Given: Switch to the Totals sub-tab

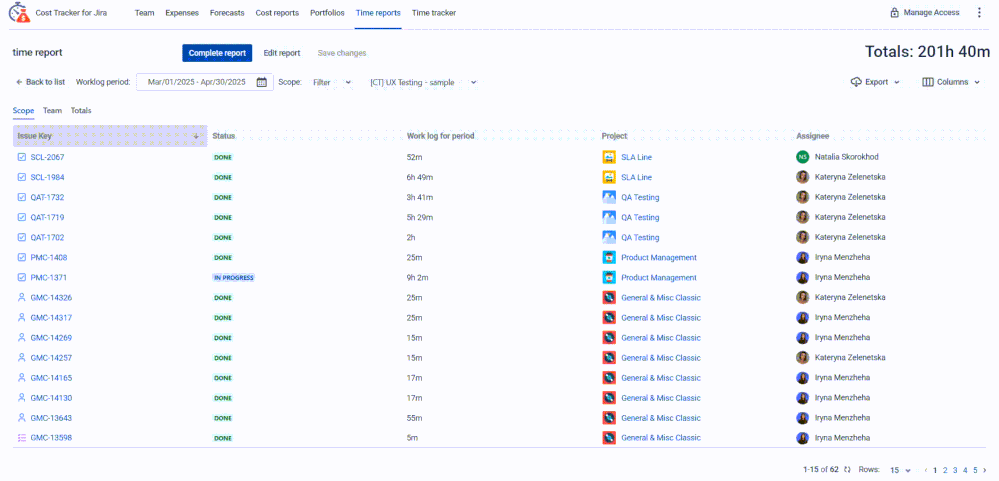Looking at the screenshot, I should 81,111.
